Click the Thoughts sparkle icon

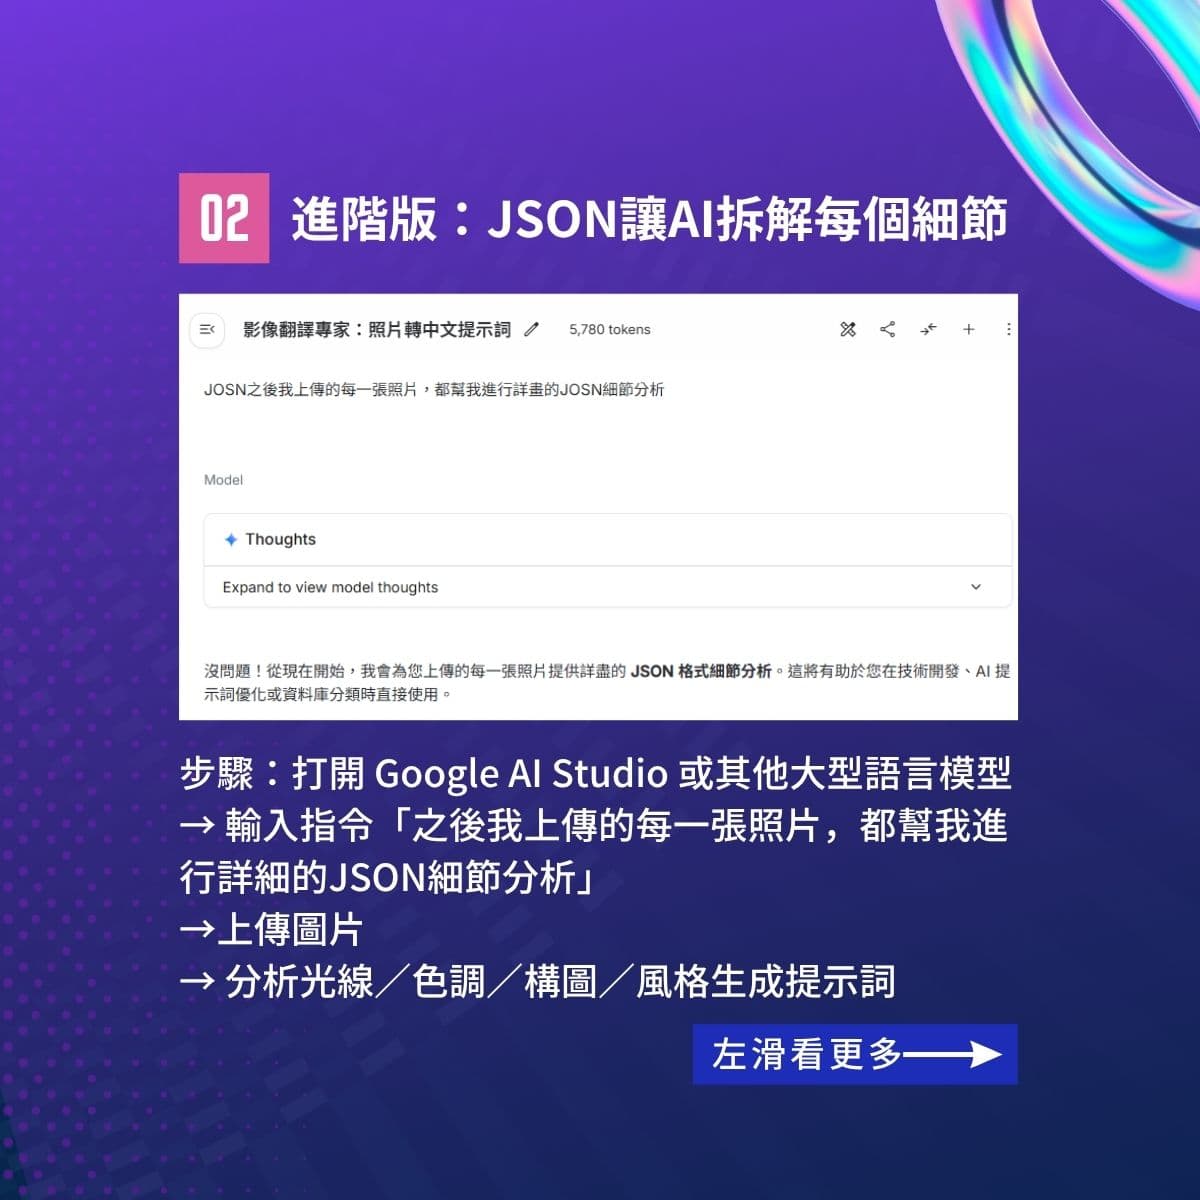pyautogui.click(x=231, y=539)
